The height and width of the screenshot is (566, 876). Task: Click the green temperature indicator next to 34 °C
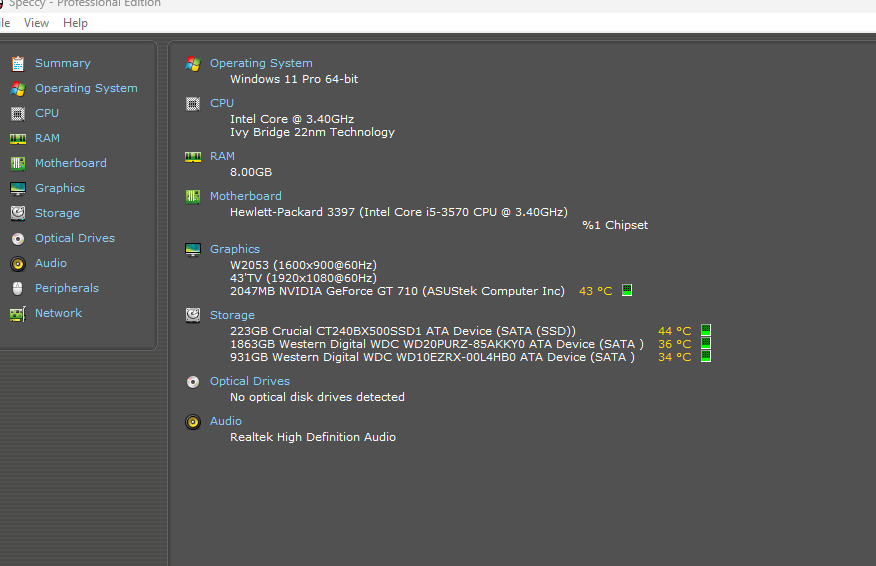(706, 356)
